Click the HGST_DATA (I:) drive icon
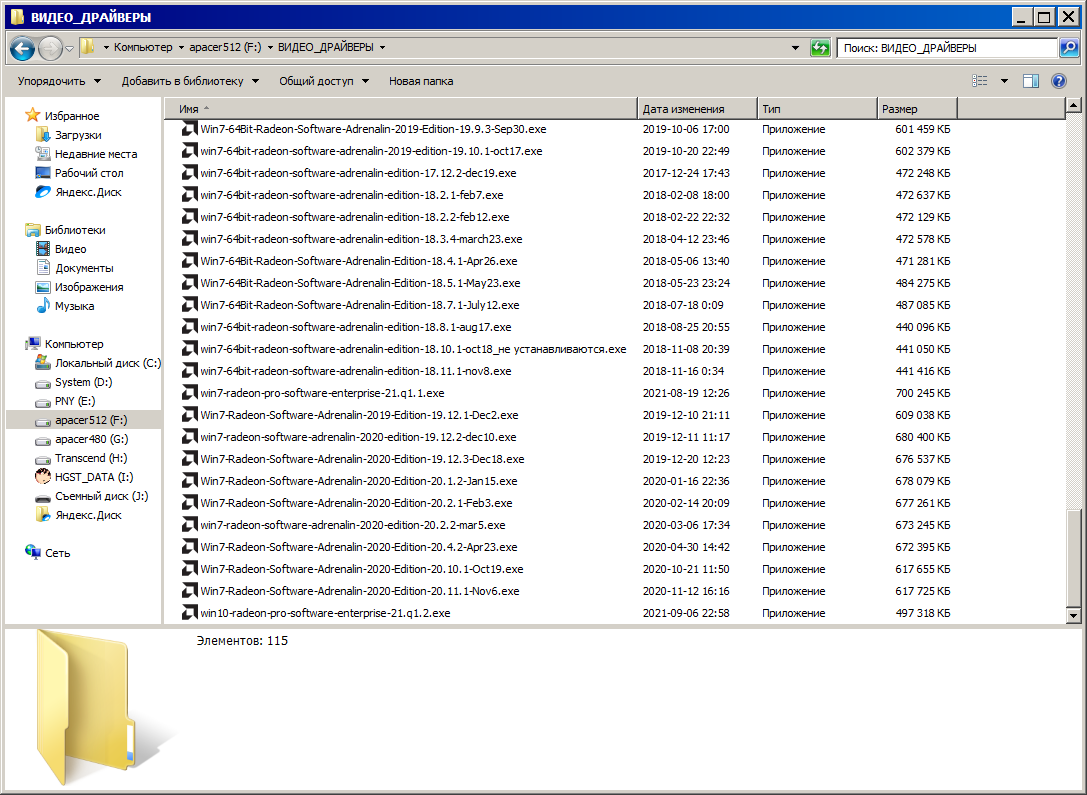Image resolution: width=1087 pixels, height=795 pixels. (43, 477)
